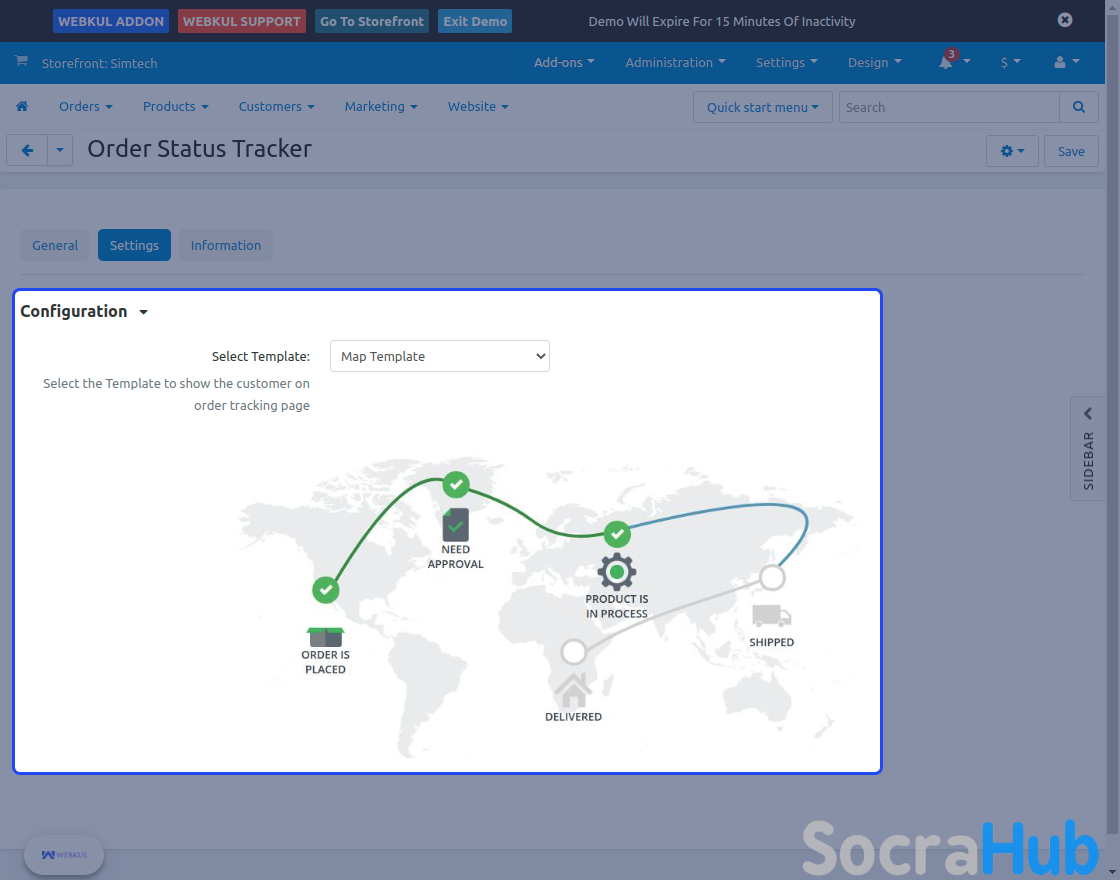Click the WEBKUL ADDON button
The width and height of the screenshot is (1120, 880).
tap(111, 21)
